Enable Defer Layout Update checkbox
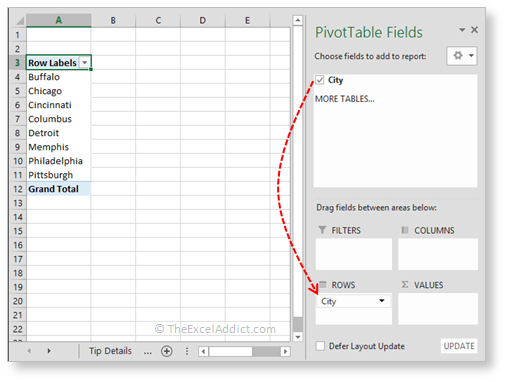Image resolution: width=506 pixels, height=382 pixels. coord(320,346)
